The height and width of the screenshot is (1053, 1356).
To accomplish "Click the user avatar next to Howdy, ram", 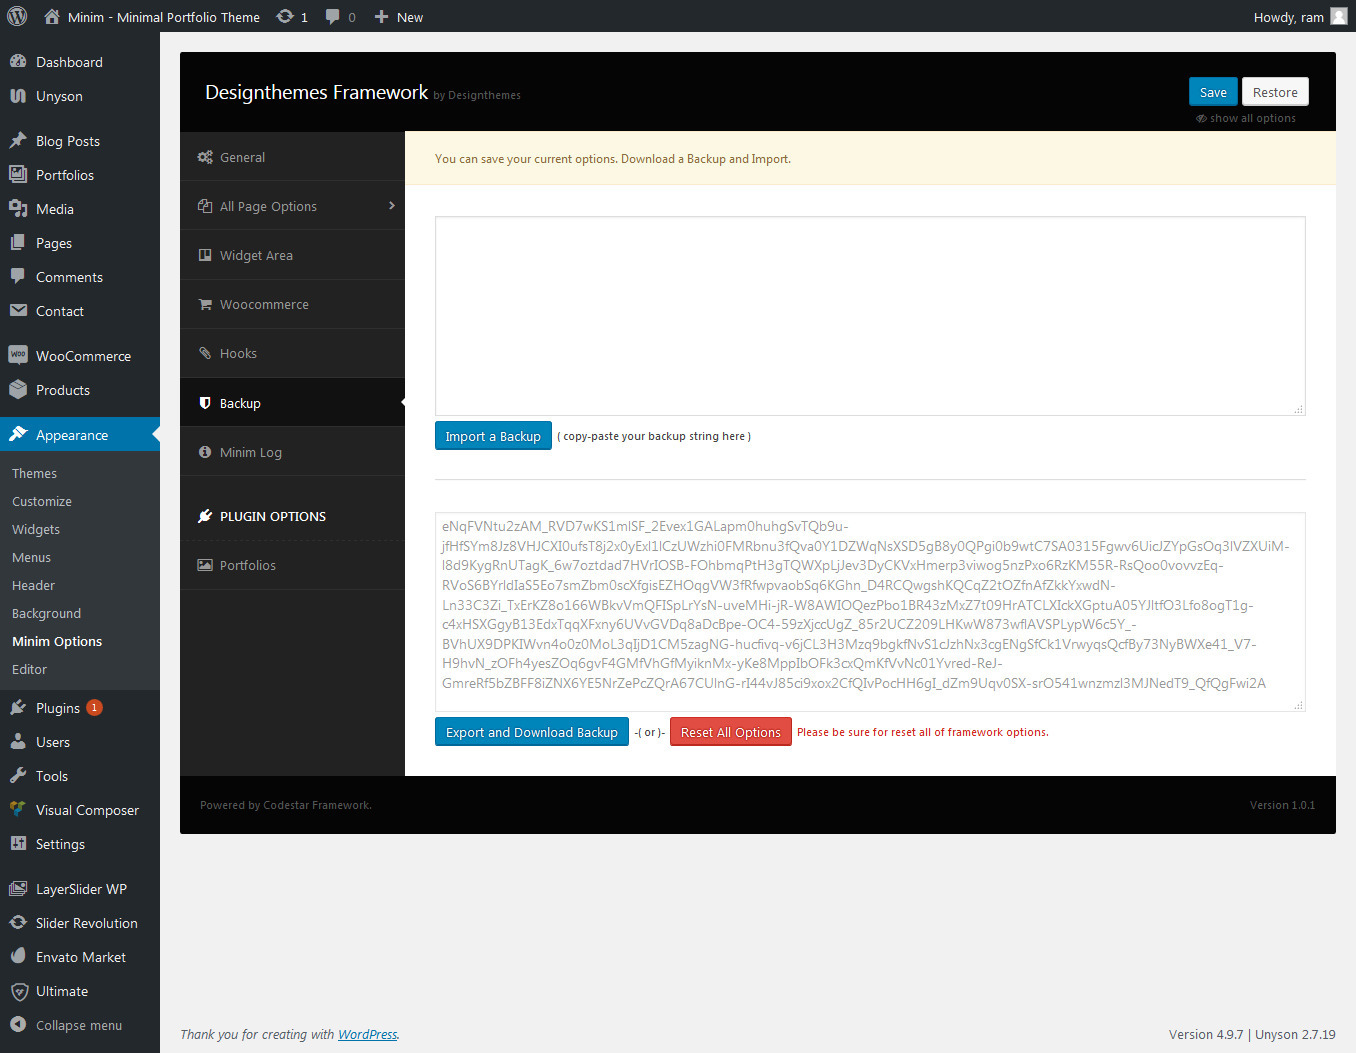I will pyautogui.click(x=1339, y=16).
